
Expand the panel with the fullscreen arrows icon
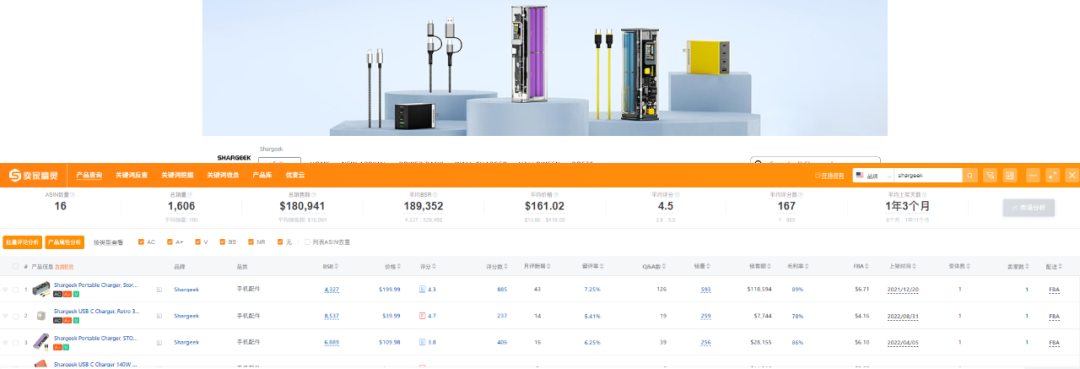[x=1052, y=176]
